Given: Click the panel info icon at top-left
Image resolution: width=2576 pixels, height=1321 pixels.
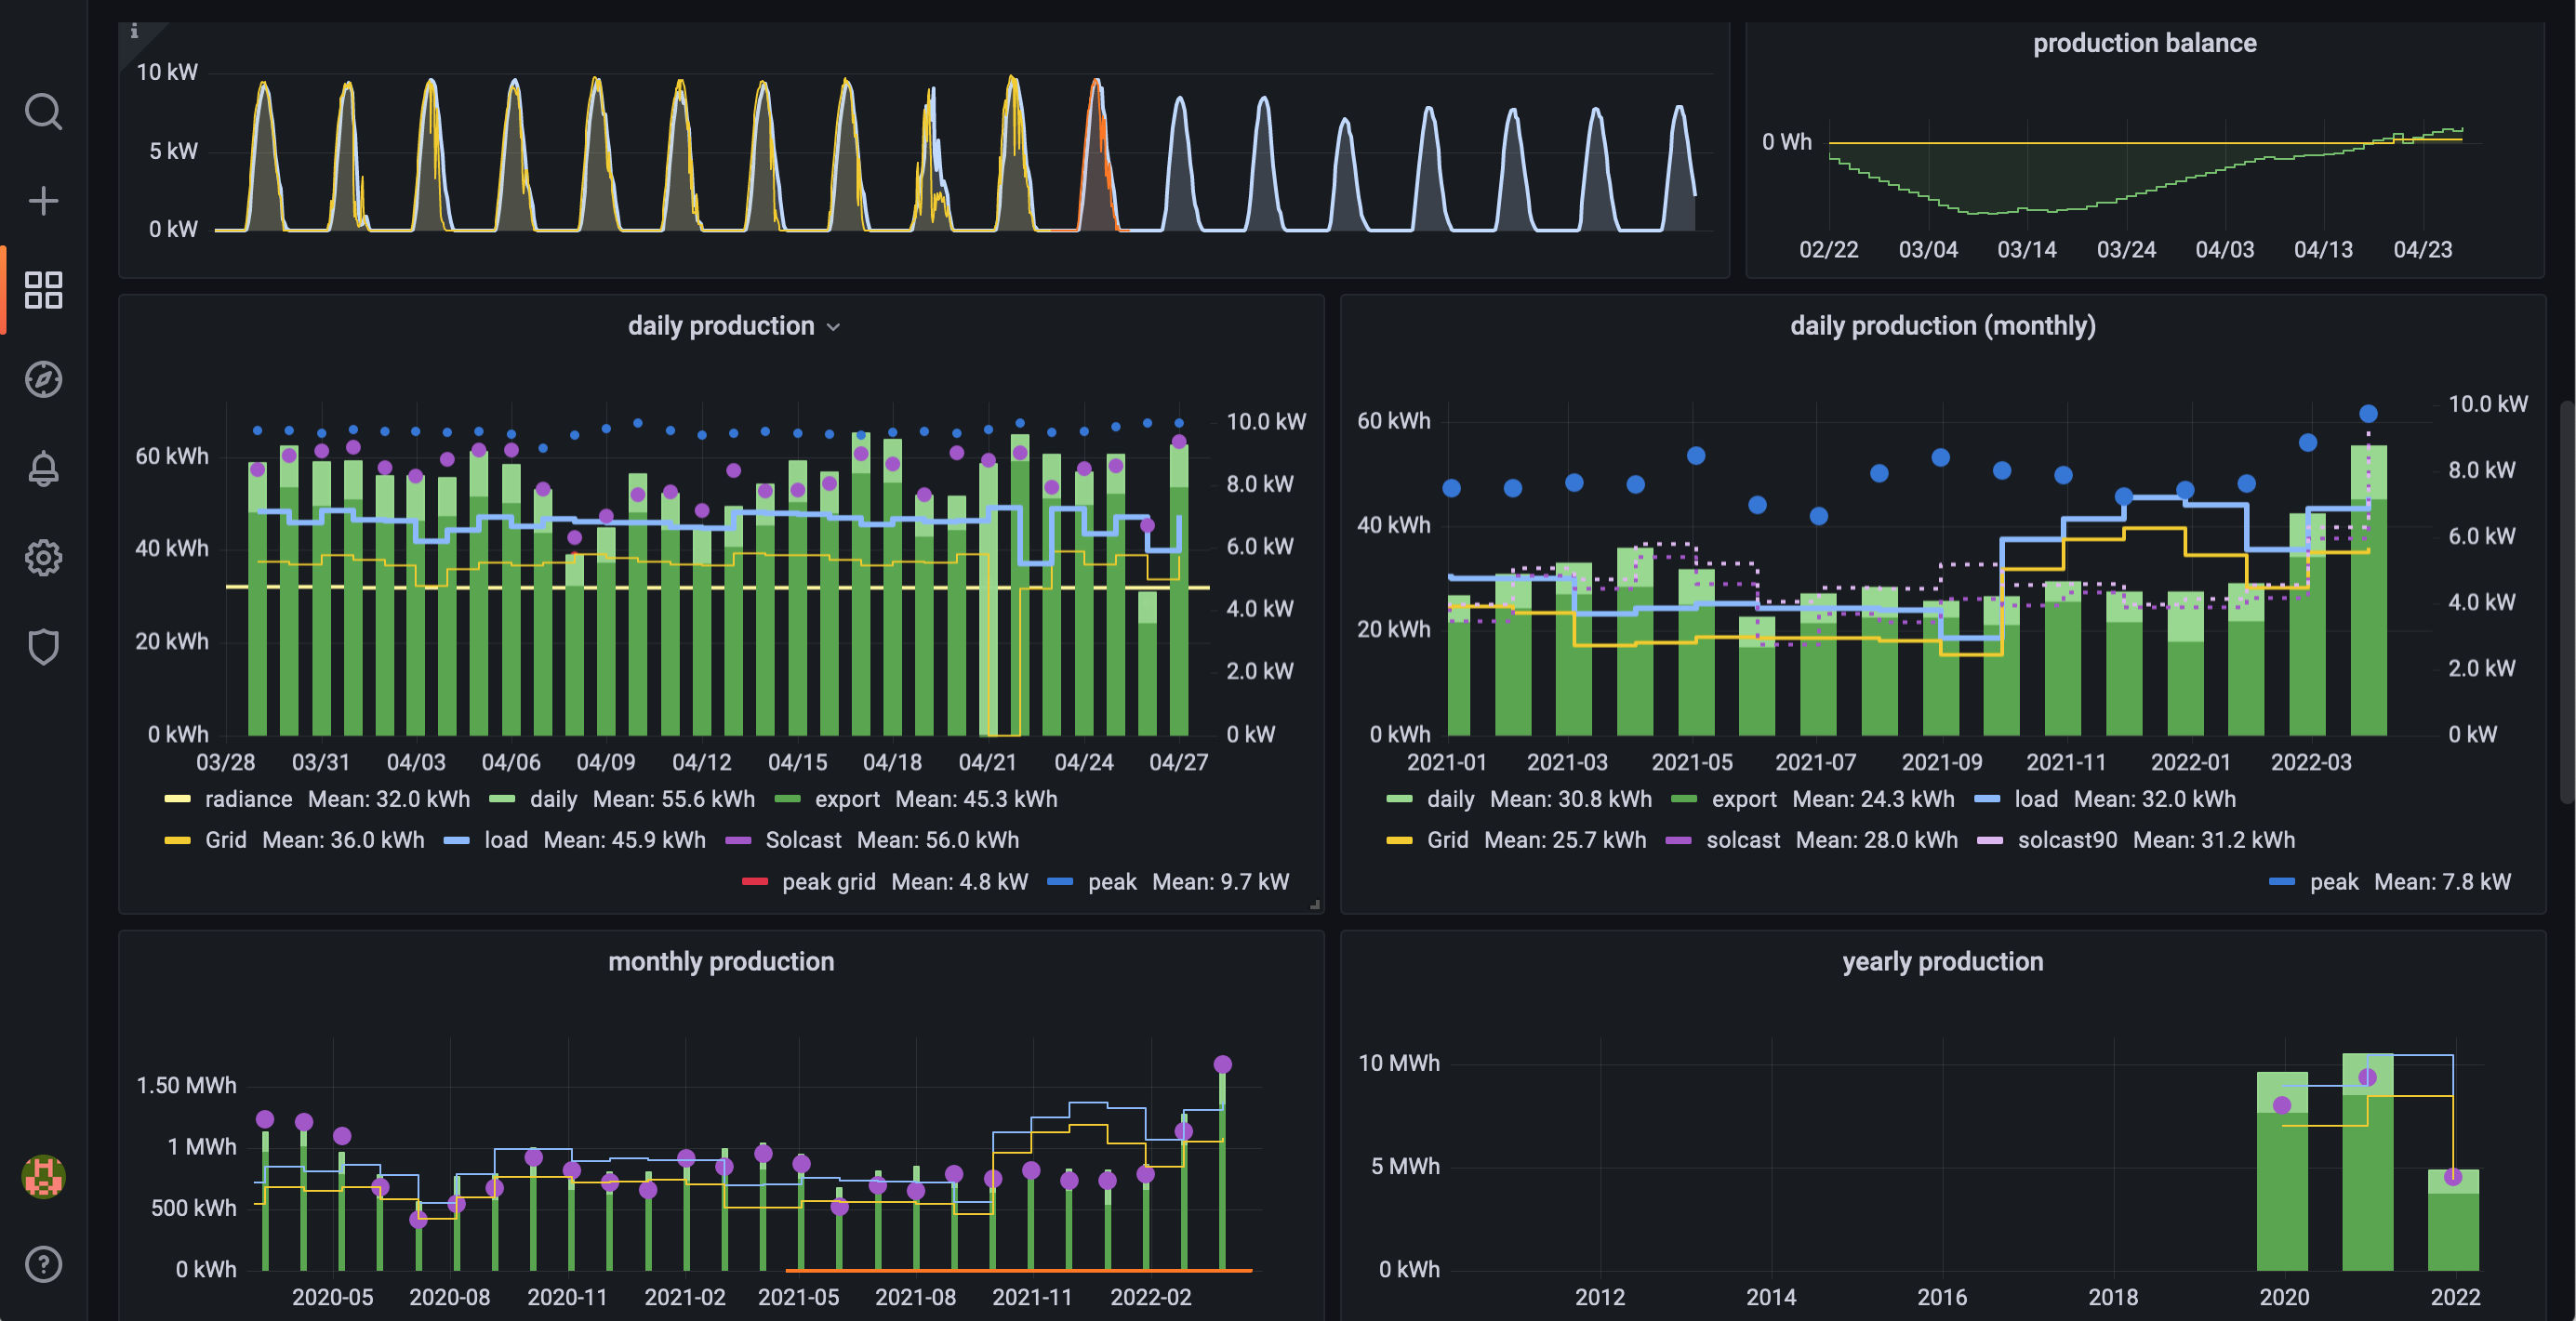Looking at the screenshot, I should pyautogui.click(x=134, y=32).
